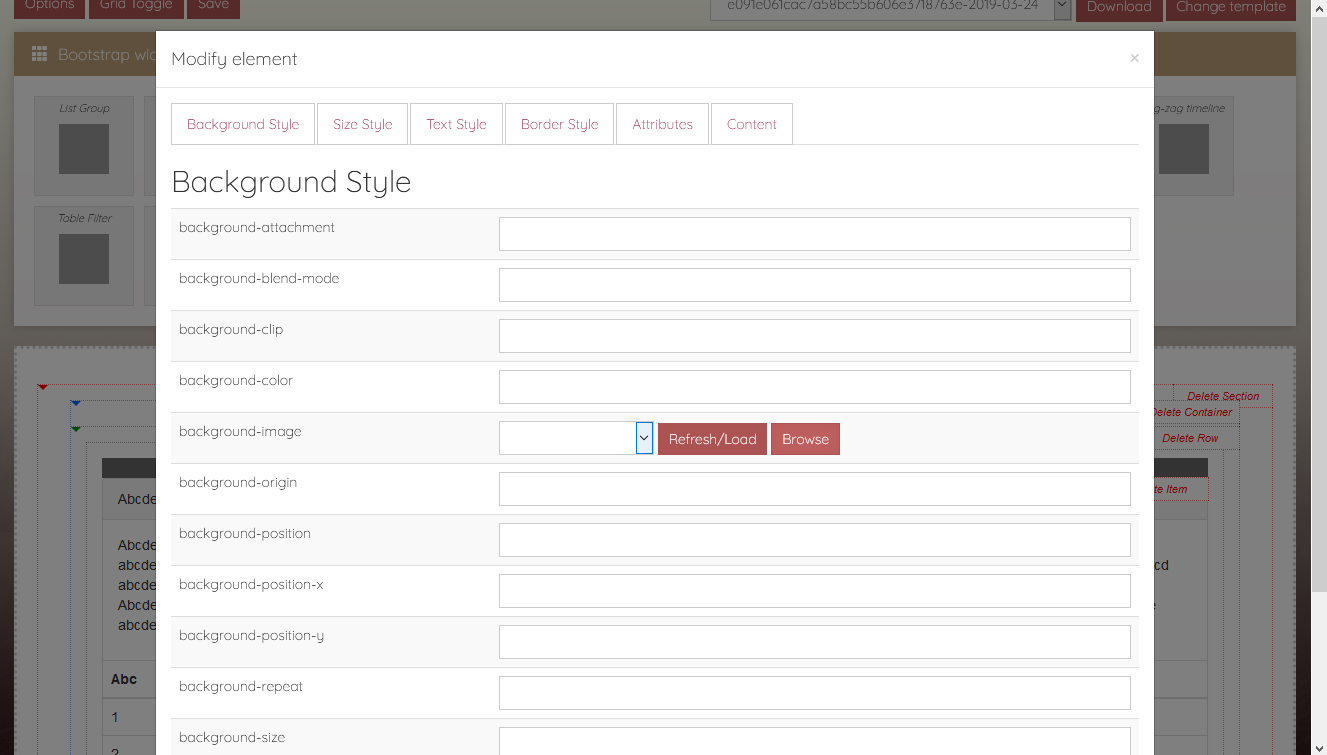Click the Delete Section link
The height and width of the screenshot is (755, 1327).
[1222, 397]
